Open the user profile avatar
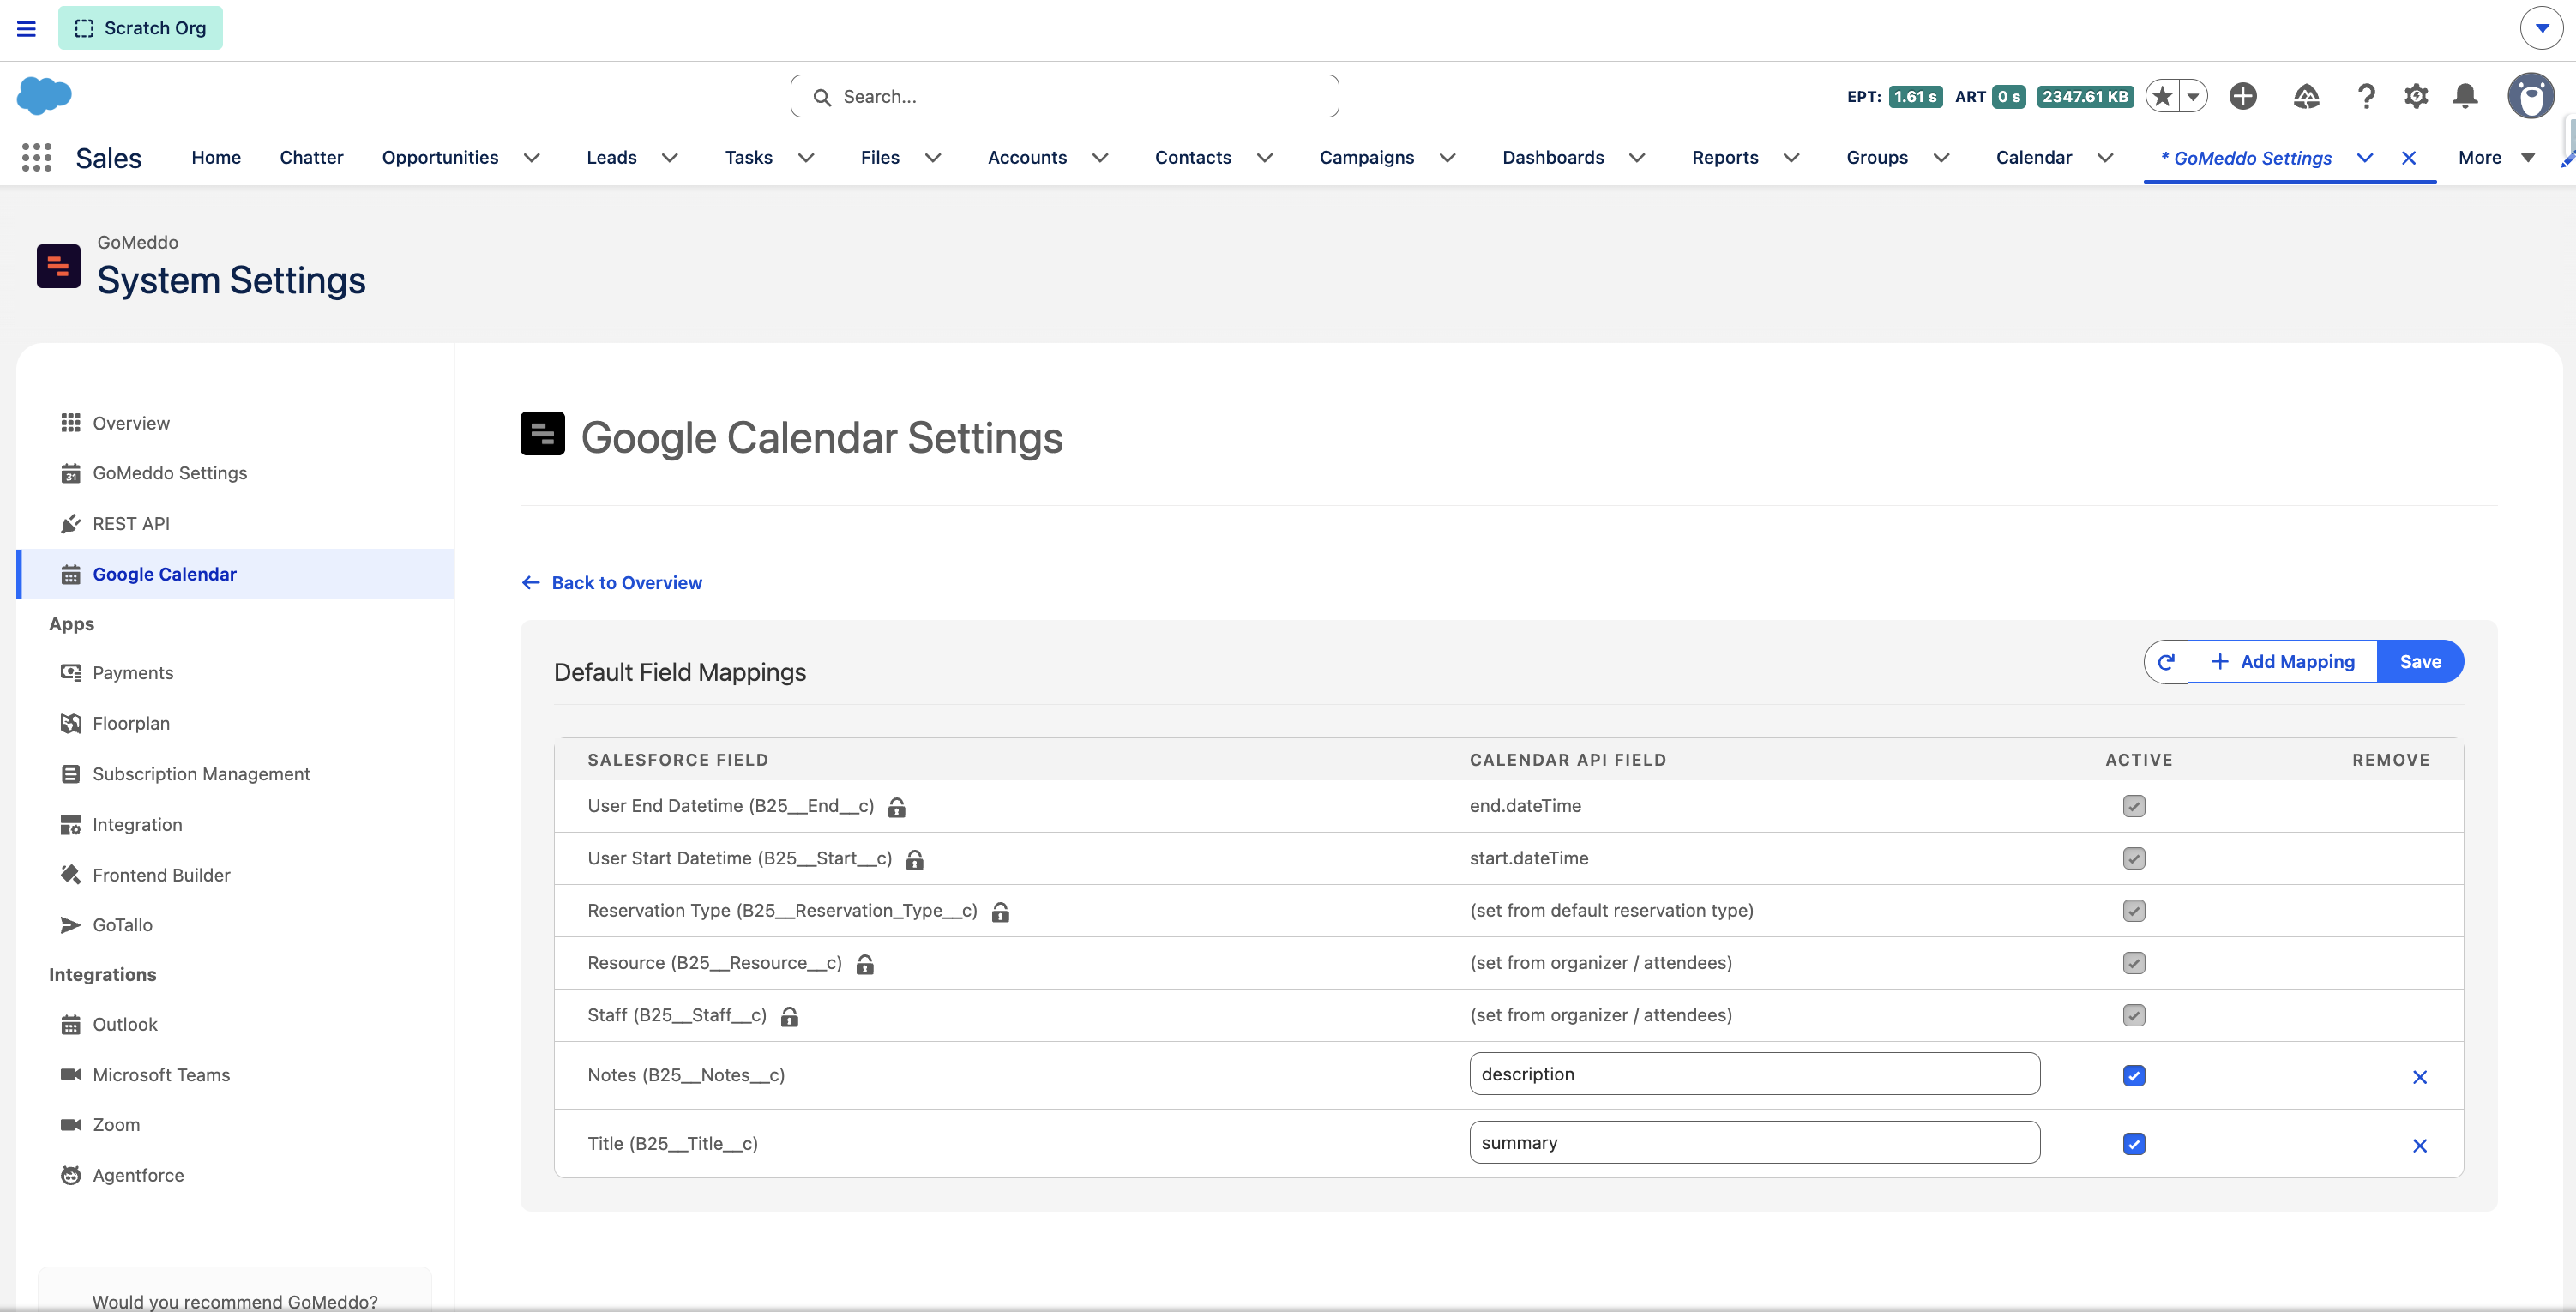 coord(2531,96)
